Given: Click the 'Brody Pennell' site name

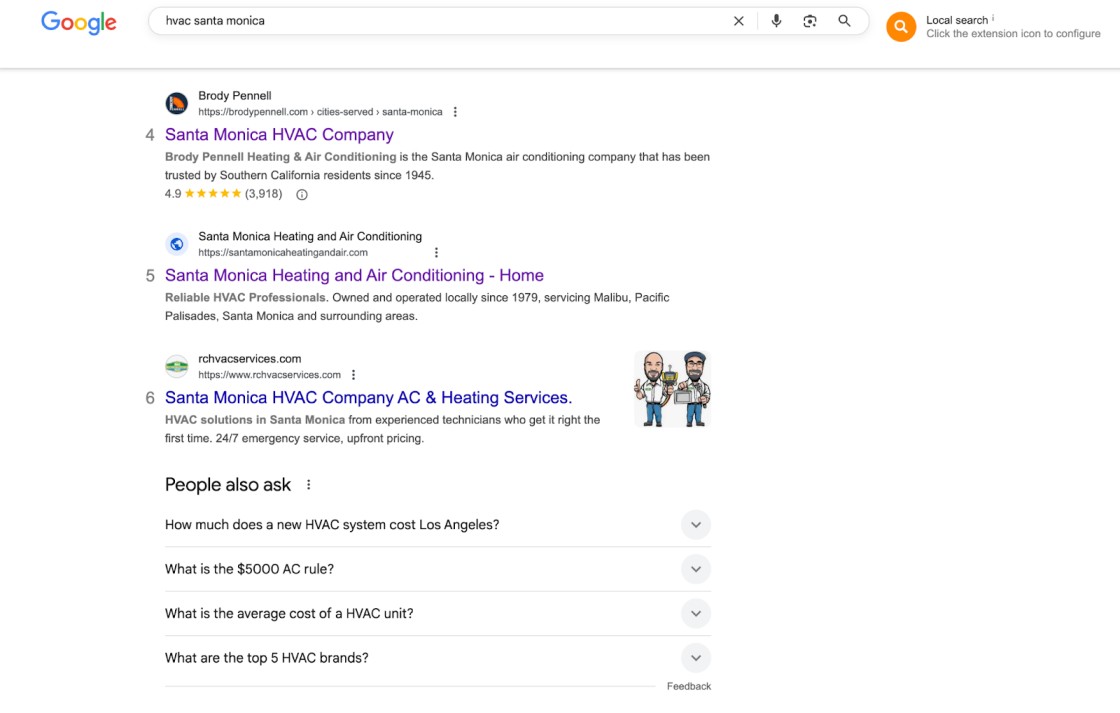Looking at the screenshot, I should 234,96.
